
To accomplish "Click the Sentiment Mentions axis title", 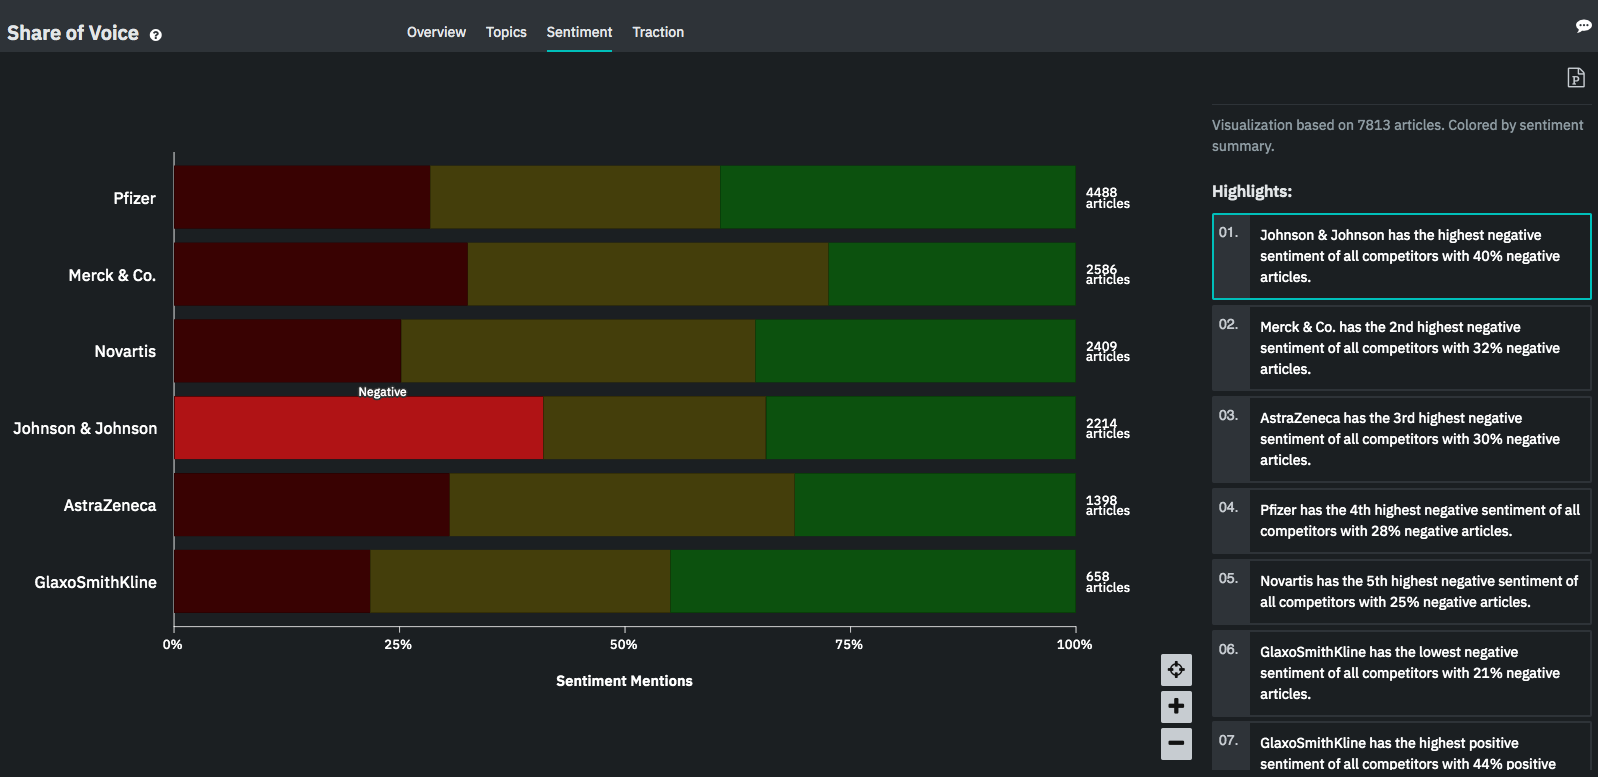I will [x=624, y=681].
